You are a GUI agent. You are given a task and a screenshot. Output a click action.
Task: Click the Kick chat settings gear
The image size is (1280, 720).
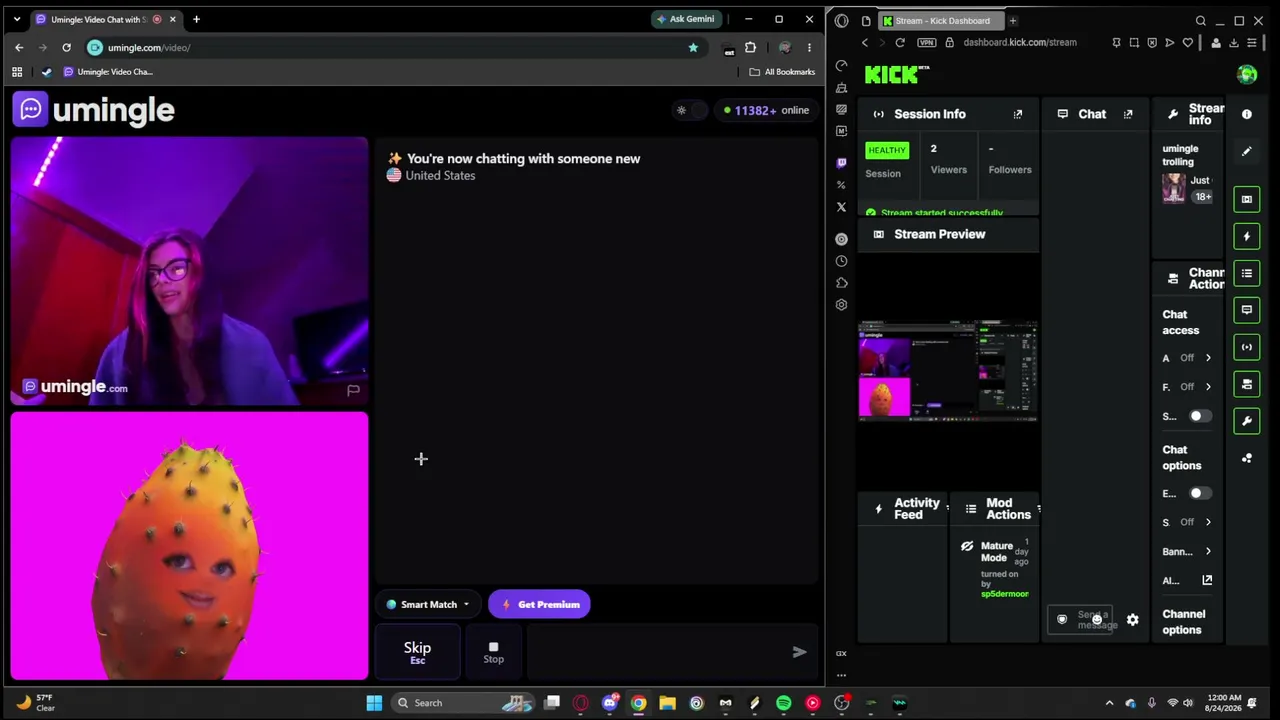[1132, 620]
